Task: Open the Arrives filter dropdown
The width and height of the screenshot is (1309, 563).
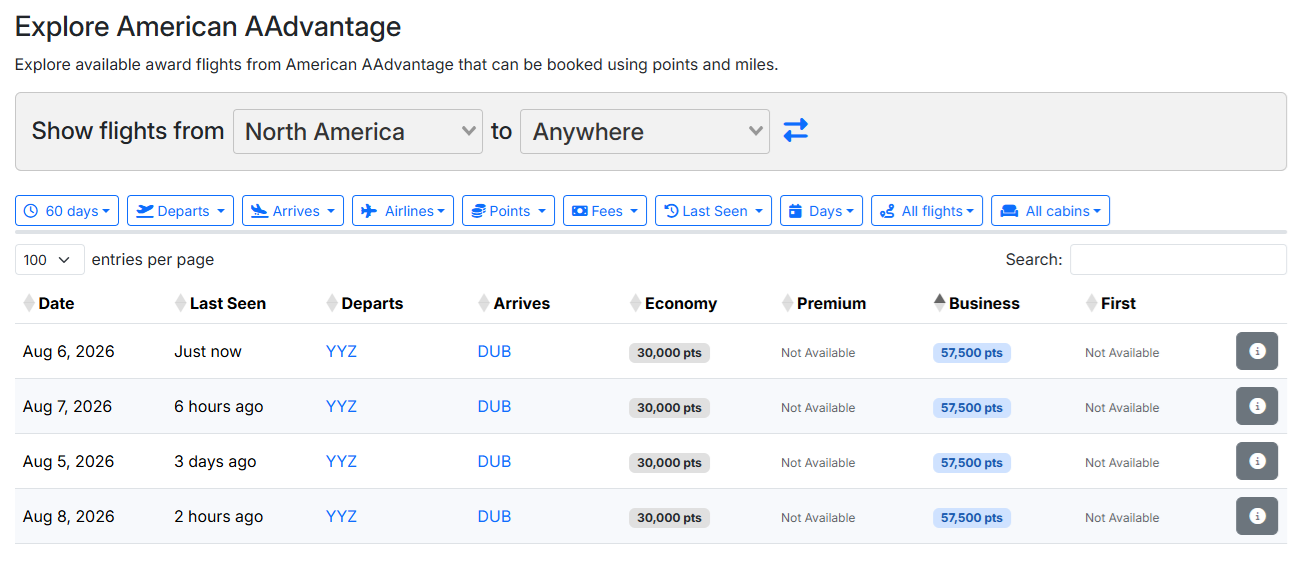Action: (293, 211)
